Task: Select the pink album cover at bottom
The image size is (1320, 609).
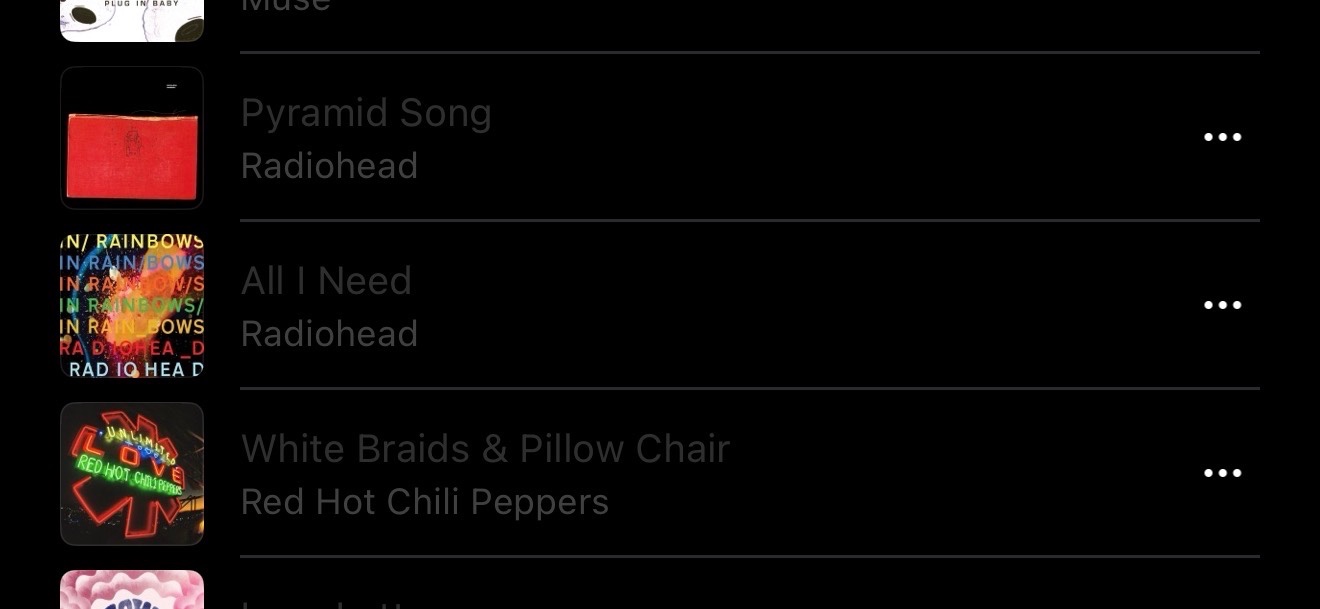Action: pyautogui.click(x=132, y=590)
